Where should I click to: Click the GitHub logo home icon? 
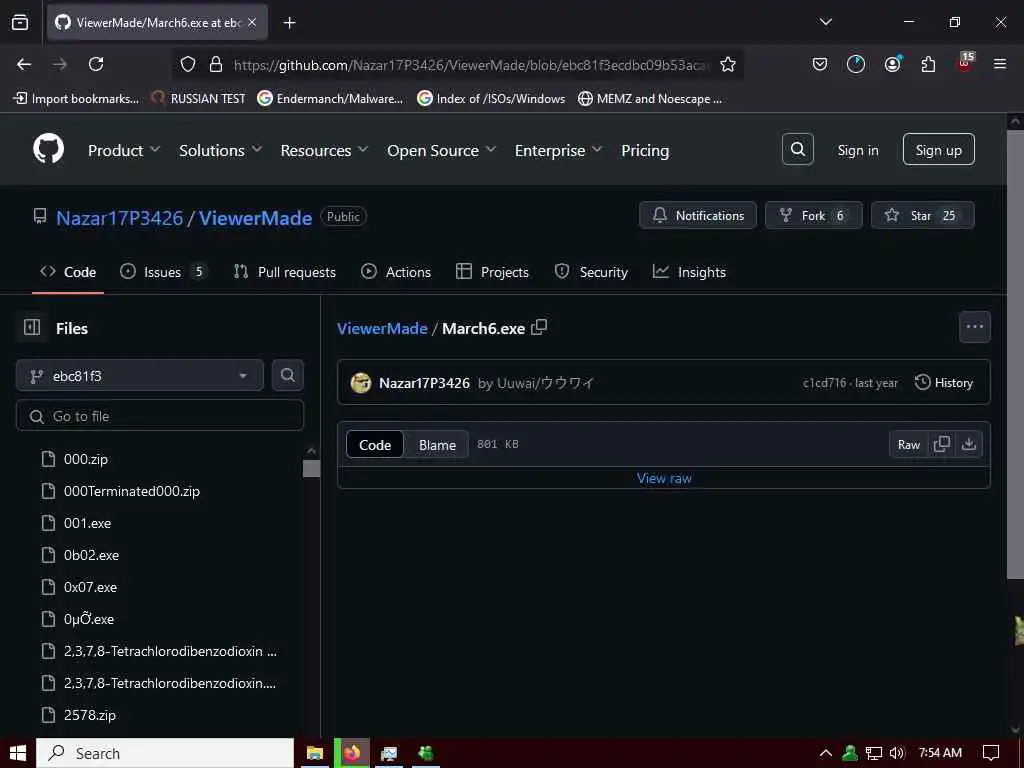pos(48,150)
